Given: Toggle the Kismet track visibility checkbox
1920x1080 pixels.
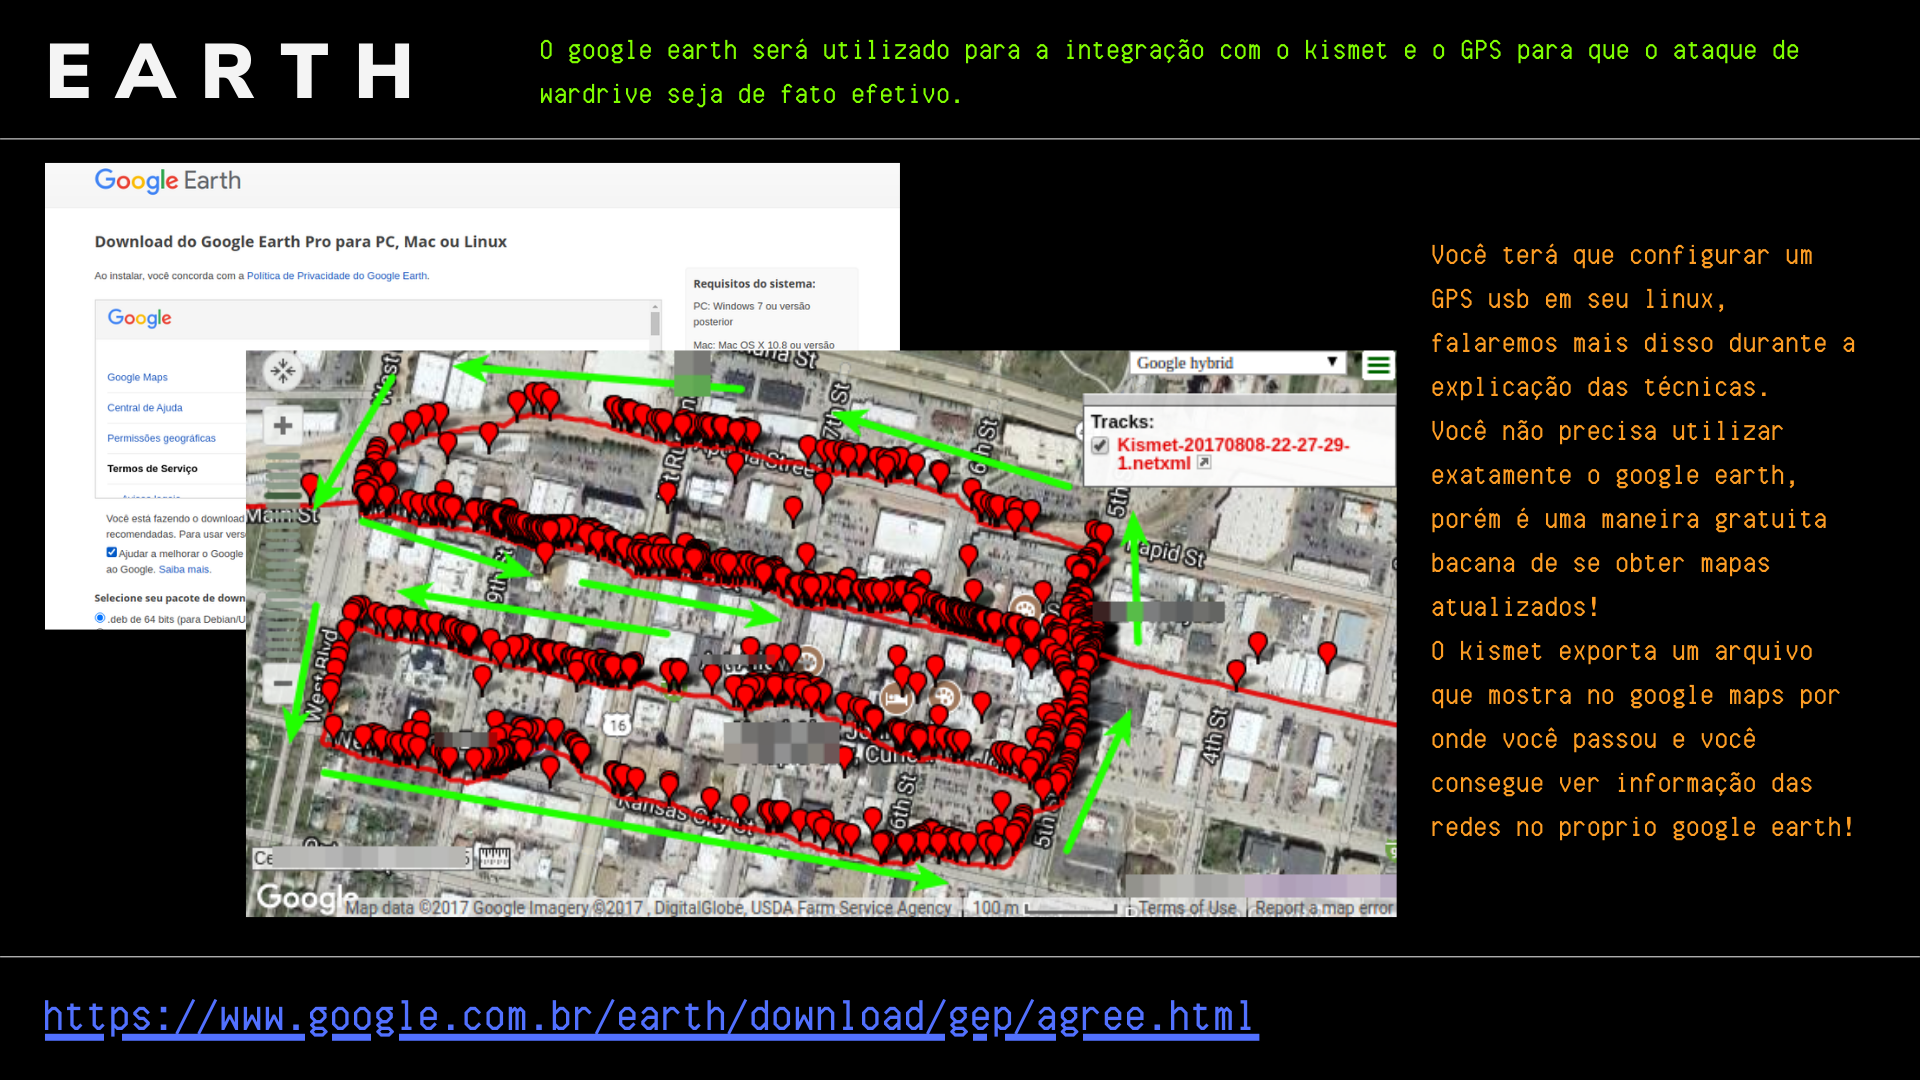Looking at the screenshot, I should click(x=1100, y=446).
